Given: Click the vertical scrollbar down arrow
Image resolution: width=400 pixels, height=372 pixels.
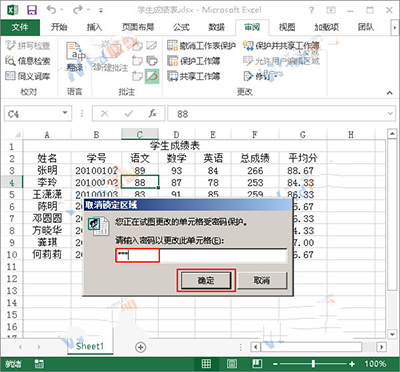Looking at the screenshot, I should pyautogui.click(x=392, y=334).
